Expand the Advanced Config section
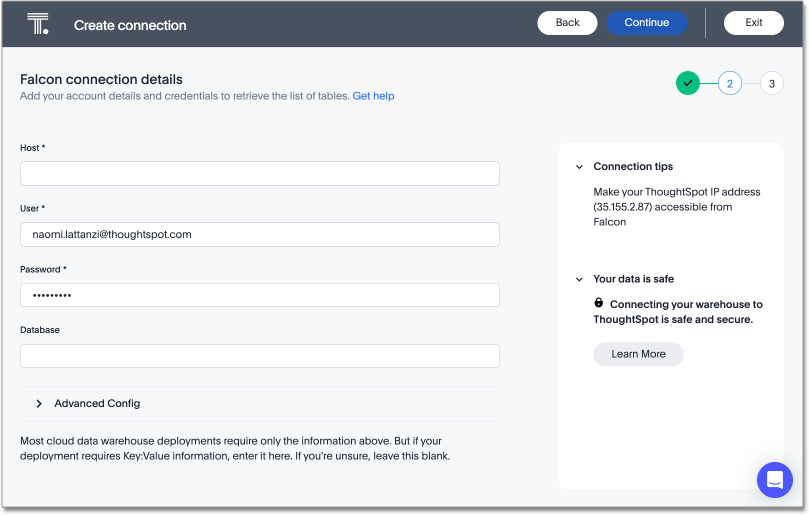 click(39, 404)
